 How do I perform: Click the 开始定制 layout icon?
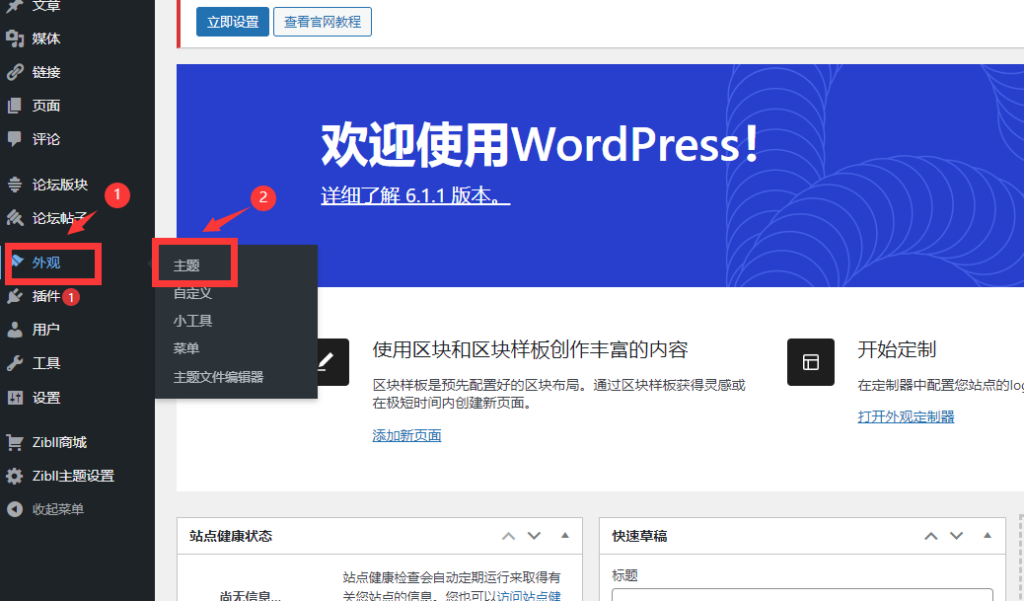pyautogui.click(x=810, y=362)
